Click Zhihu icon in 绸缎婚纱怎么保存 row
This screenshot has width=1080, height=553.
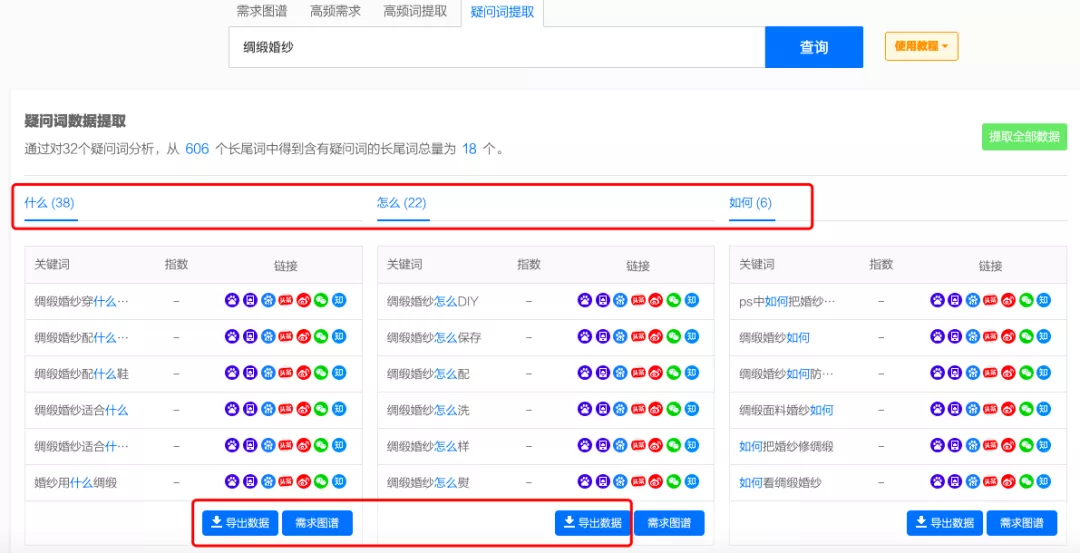pos(691,337)
